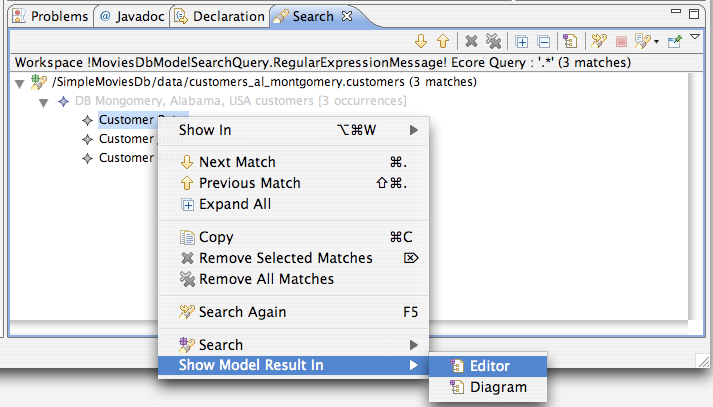Click Show Previous Match arrow in toolbar
The width and height of the screenshot is (713, 407).
(443, 41)
